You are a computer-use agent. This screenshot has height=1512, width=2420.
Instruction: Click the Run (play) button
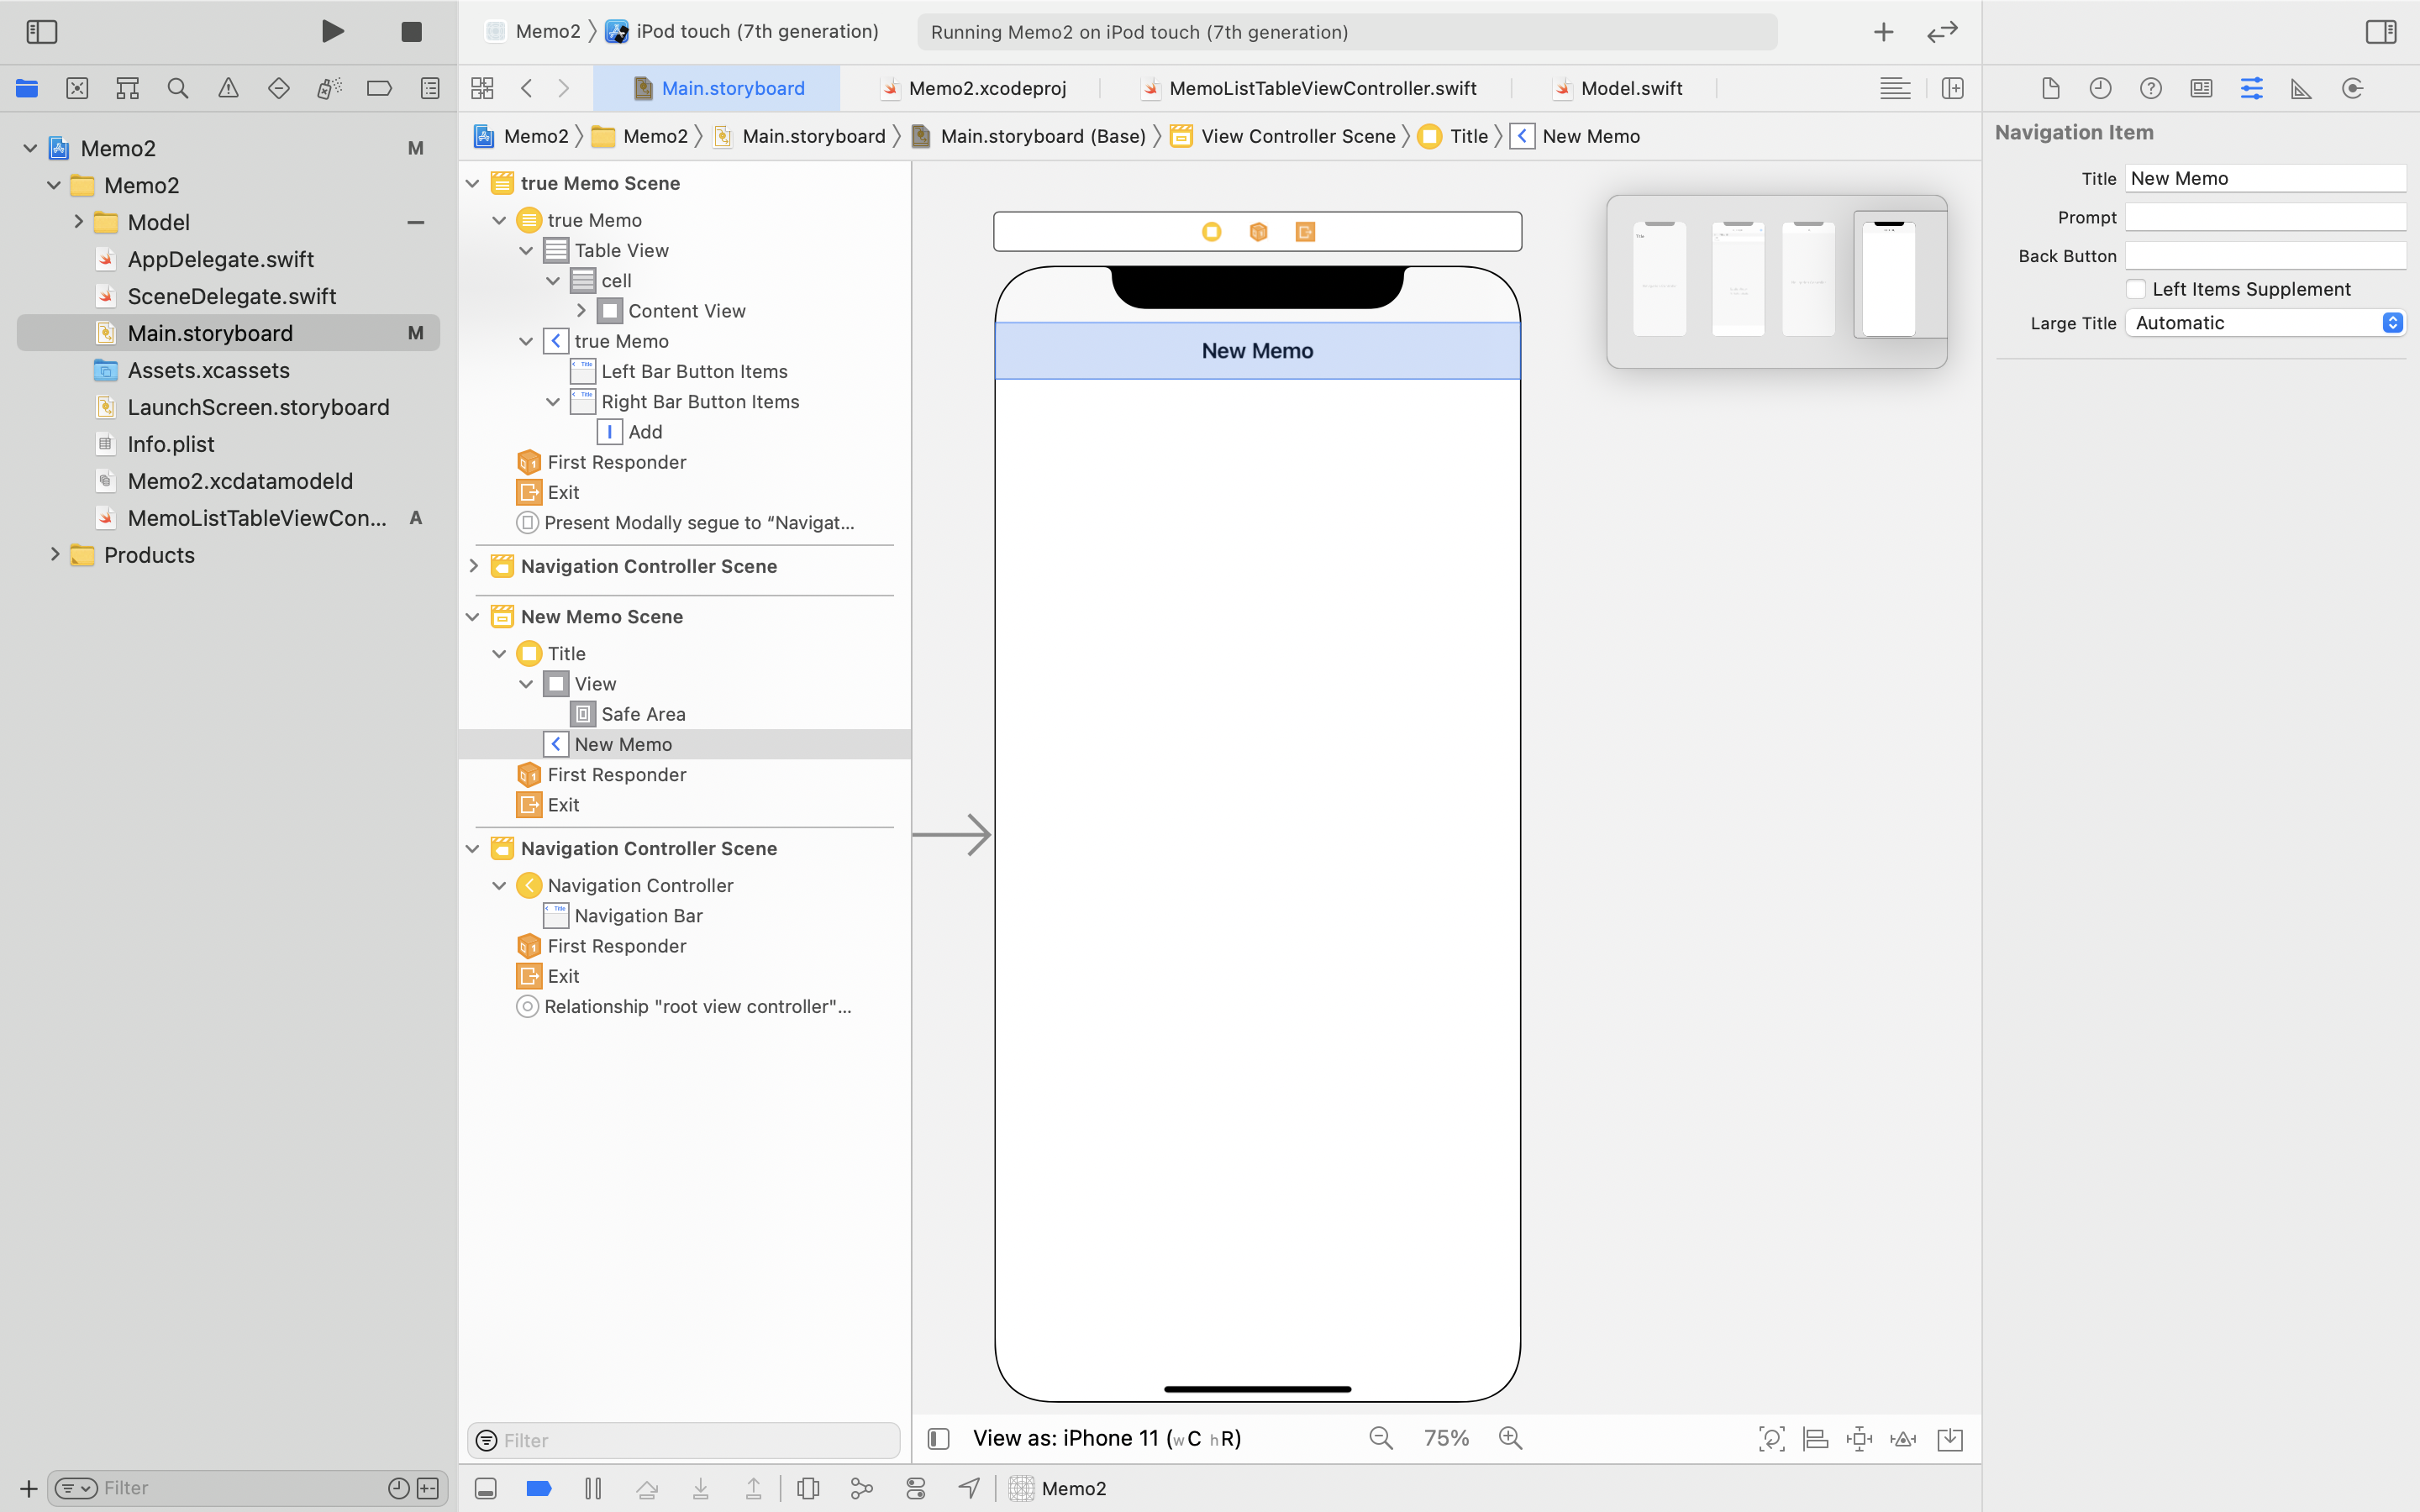333,31
